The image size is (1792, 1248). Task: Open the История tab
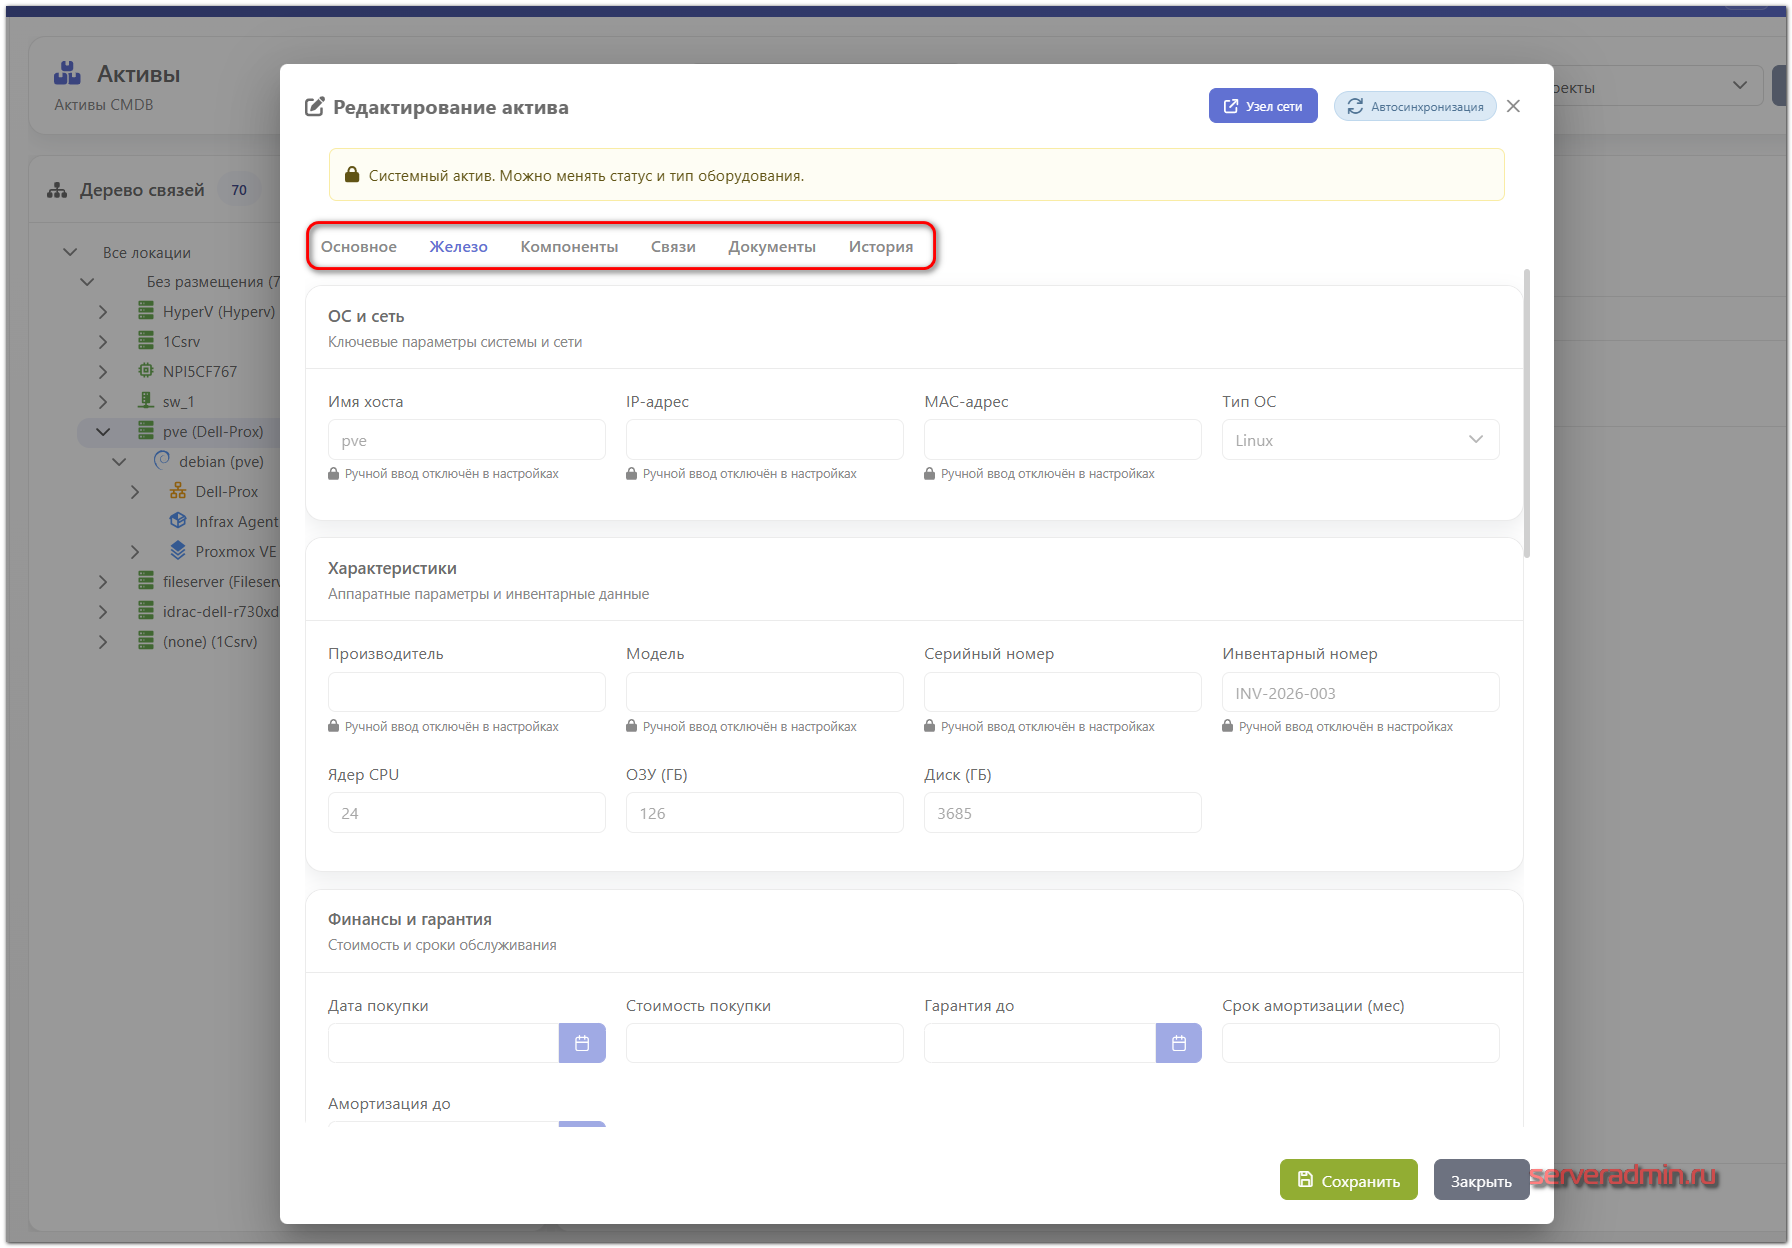coord(880,247)
